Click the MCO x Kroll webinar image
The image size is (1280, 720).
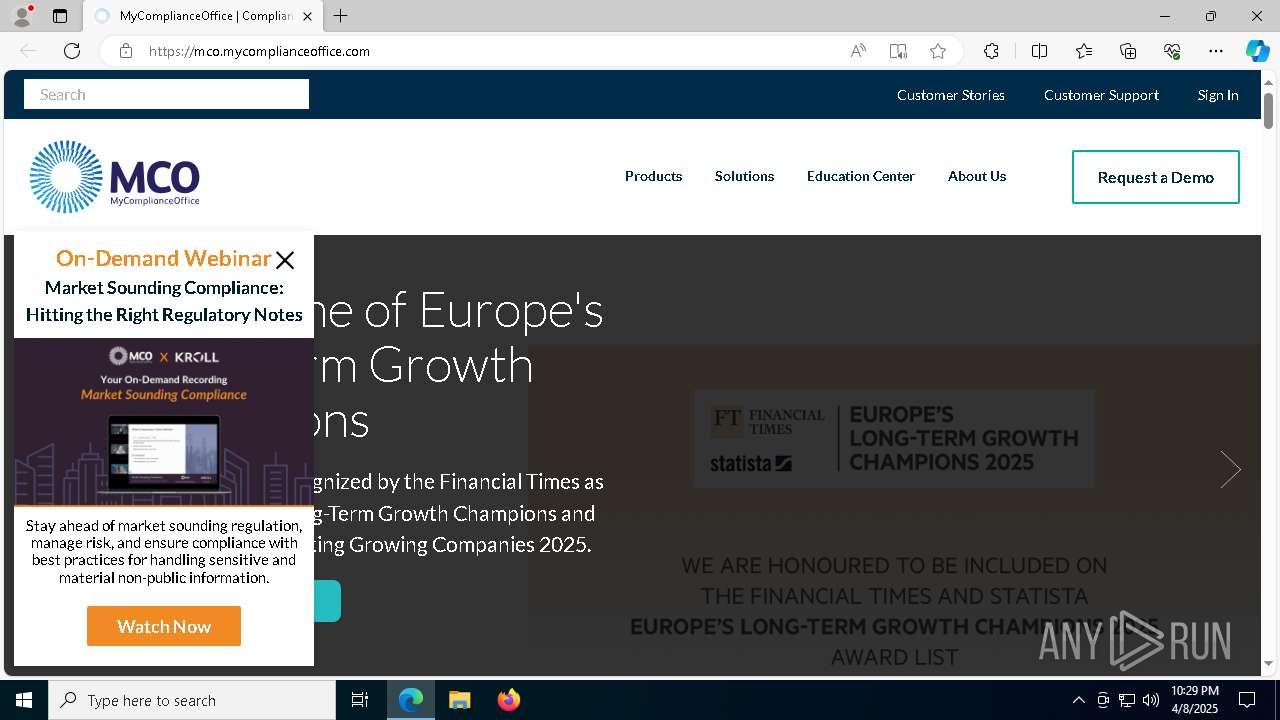(x=164, y=422)
